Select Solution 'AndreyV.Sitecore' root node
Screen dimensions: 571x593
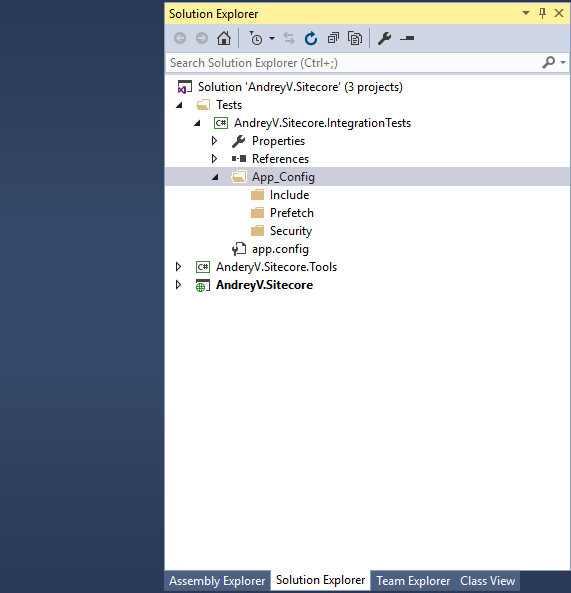pyautogui.click(x=300, y=87)
